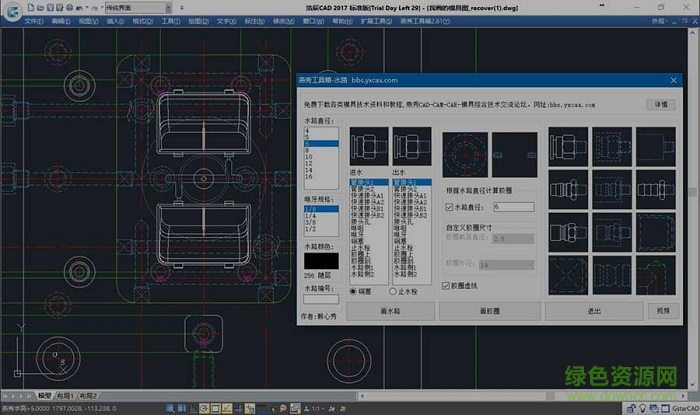Click the outlet (出水) fitting preview thumbnail
This screenshot has height=415, width=700.
click(x=411, y=146)
